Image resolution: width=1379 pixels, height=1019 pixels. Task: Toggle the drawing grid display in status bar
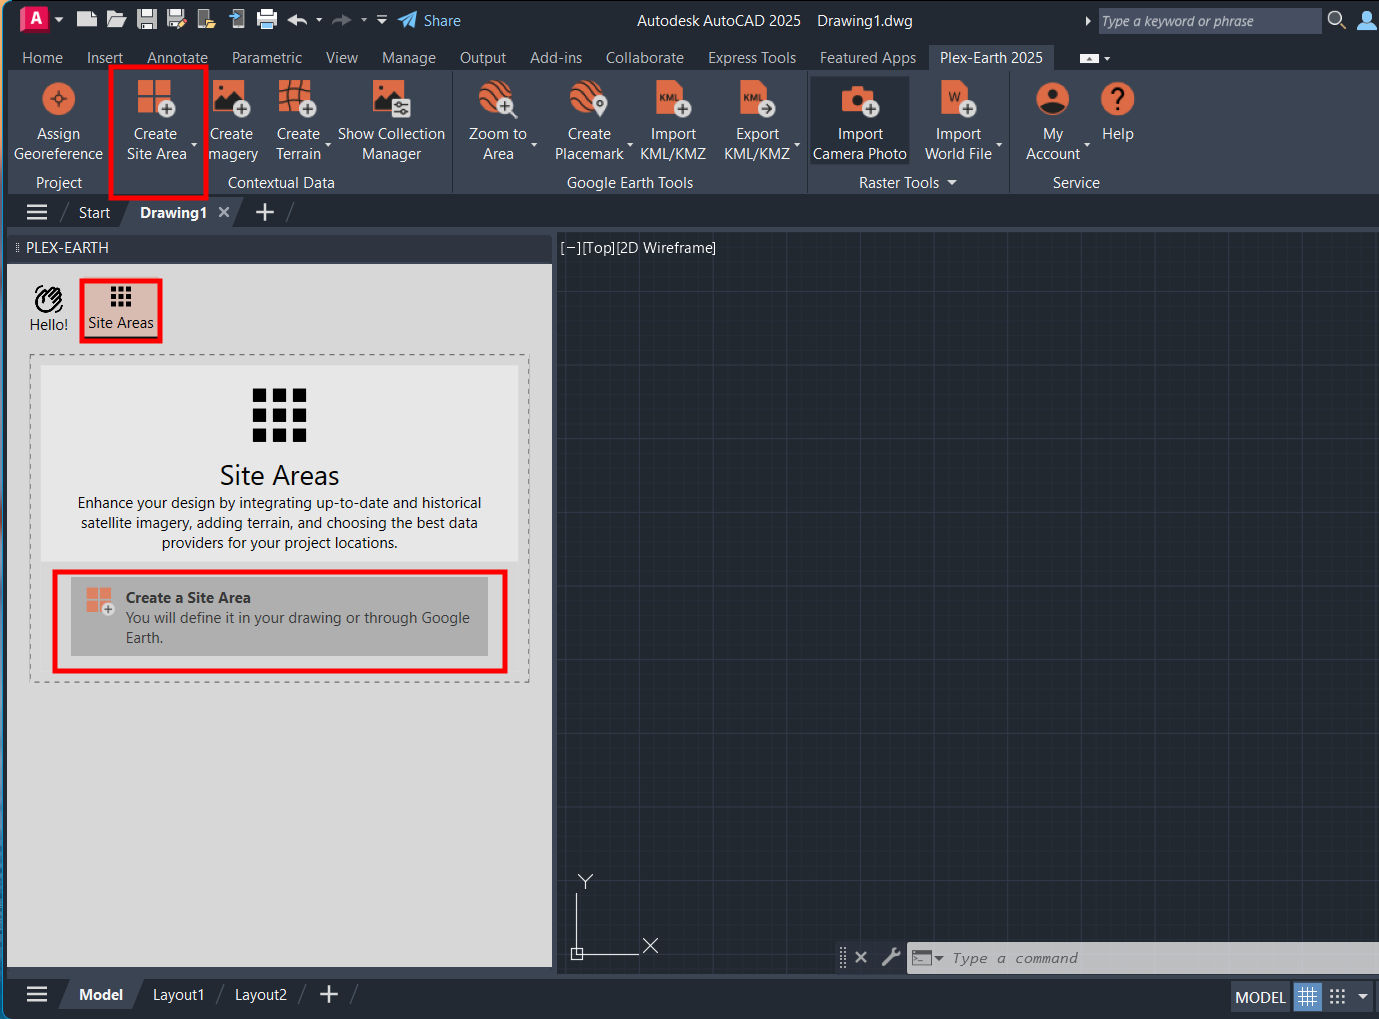click(1307, 997)
